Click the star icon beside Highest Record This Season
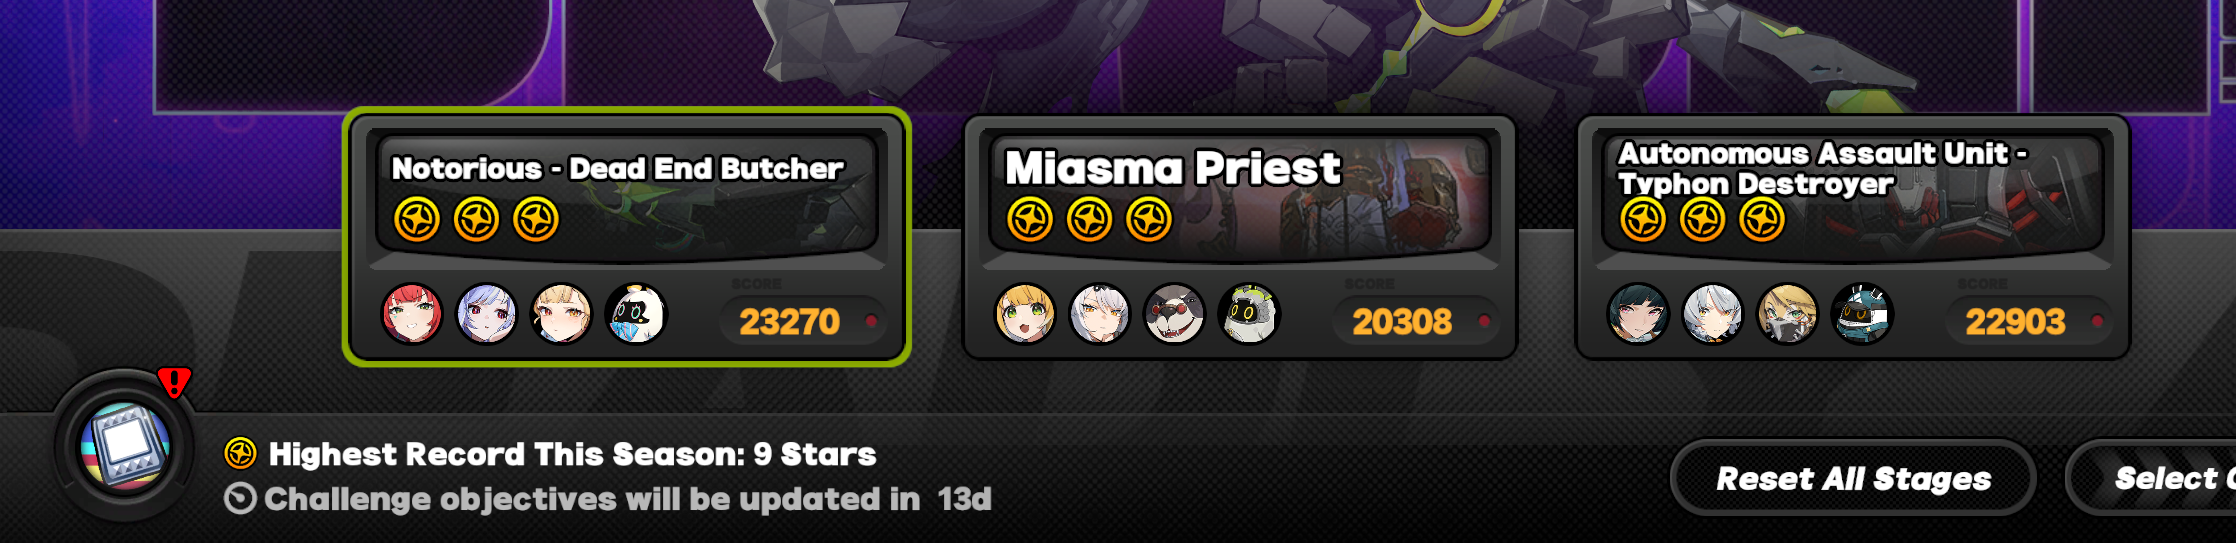 [x=240, y=454]
